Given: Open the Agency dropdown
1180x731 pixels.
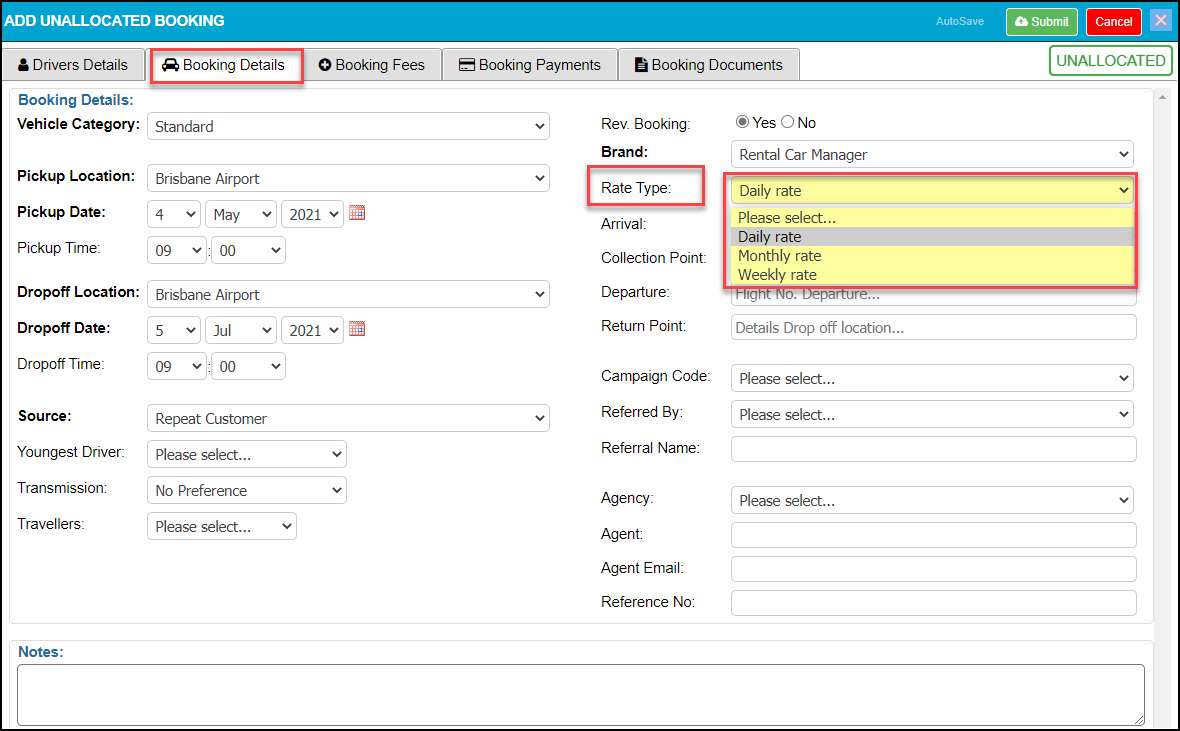Looking at the screenshot, I should tap(932, 501).
